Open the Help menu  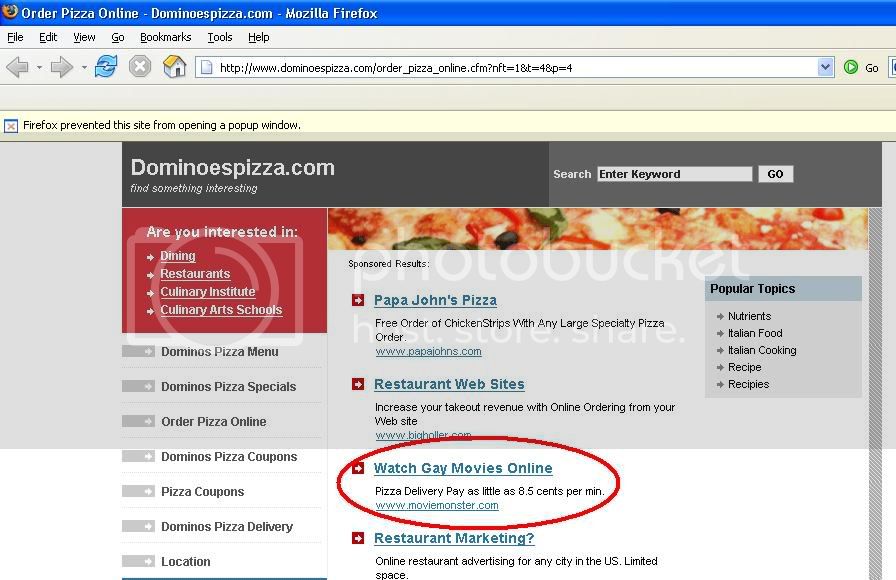click(x=258, y=37)
